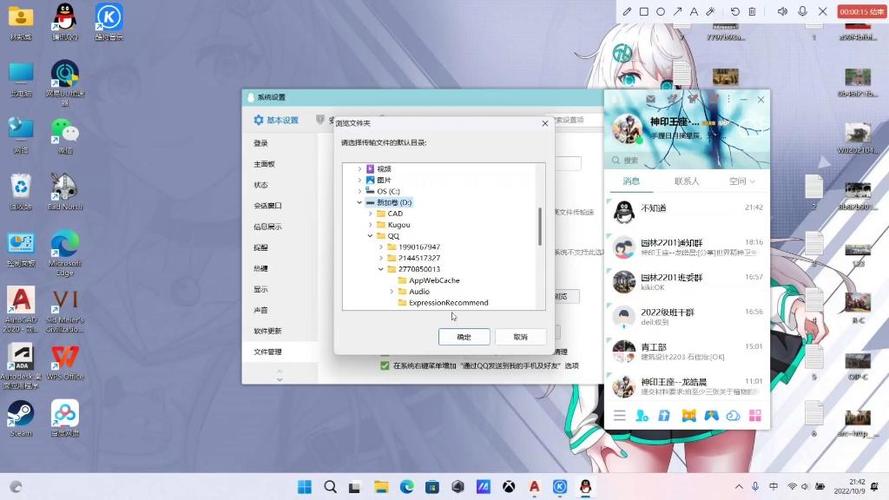Select the ExpressionRecommend folder
This screenshot has height=500, width=889.
448,303
